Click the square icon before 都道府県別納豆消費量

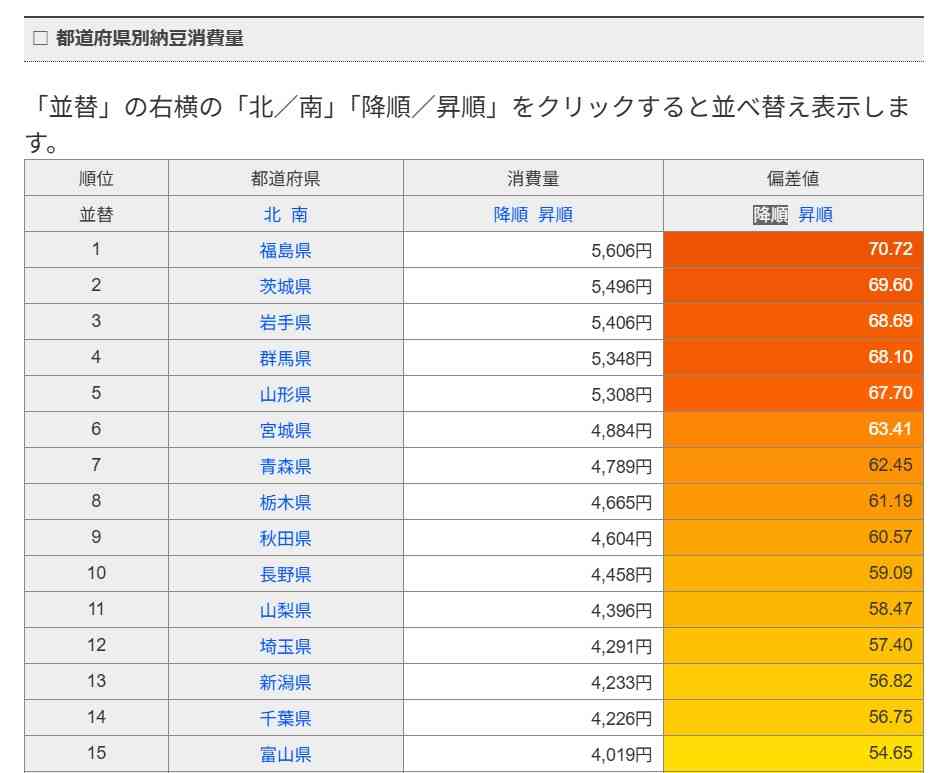[40, 38]
